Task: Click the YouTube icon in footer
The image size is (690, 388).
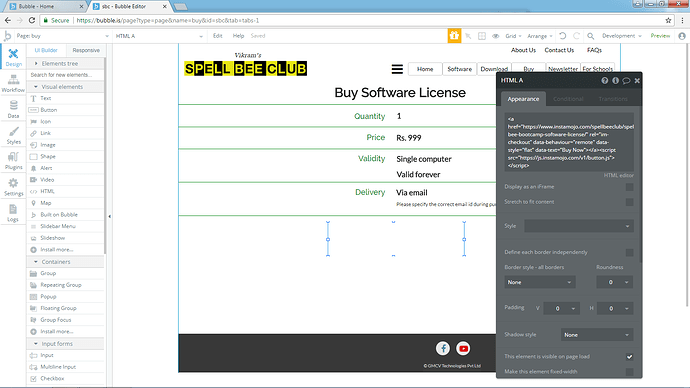Action: tap(463, 348)
